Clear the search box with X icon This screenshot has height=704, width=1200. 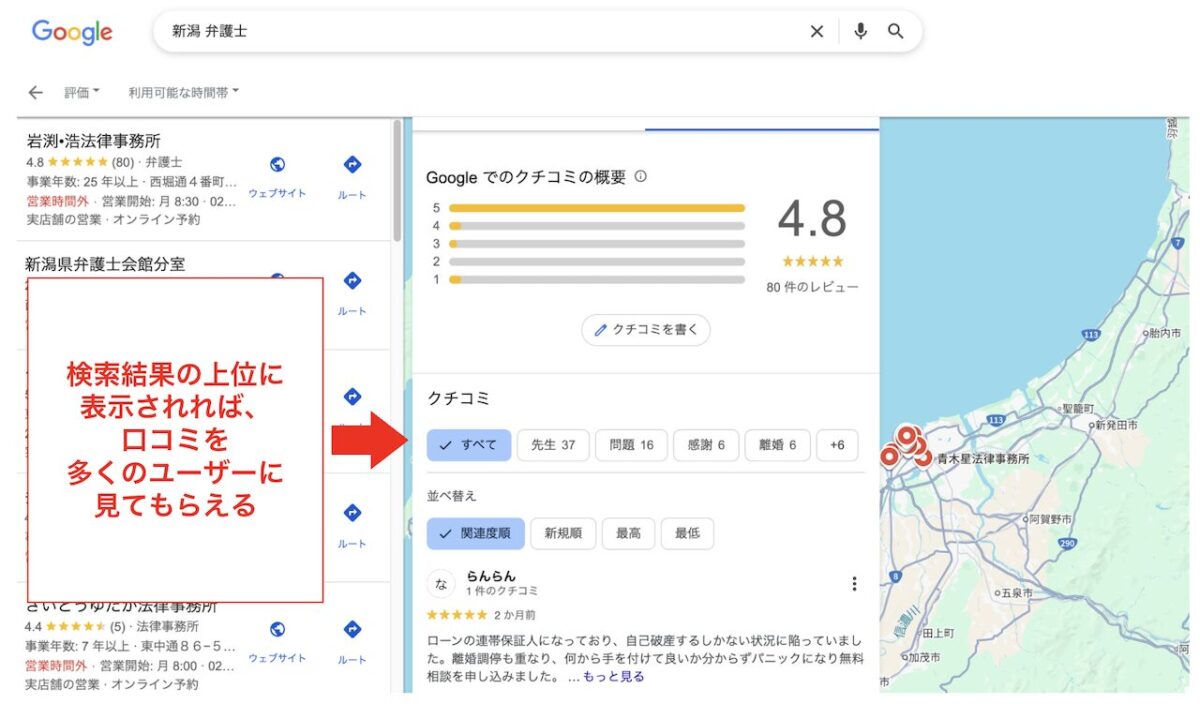[817, 32]
